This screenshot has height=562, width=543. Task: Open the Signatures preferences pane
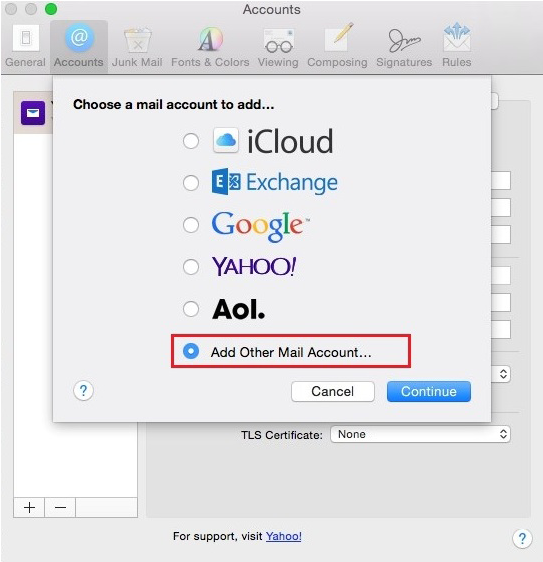pyautogui.click(x=404, y=47)
